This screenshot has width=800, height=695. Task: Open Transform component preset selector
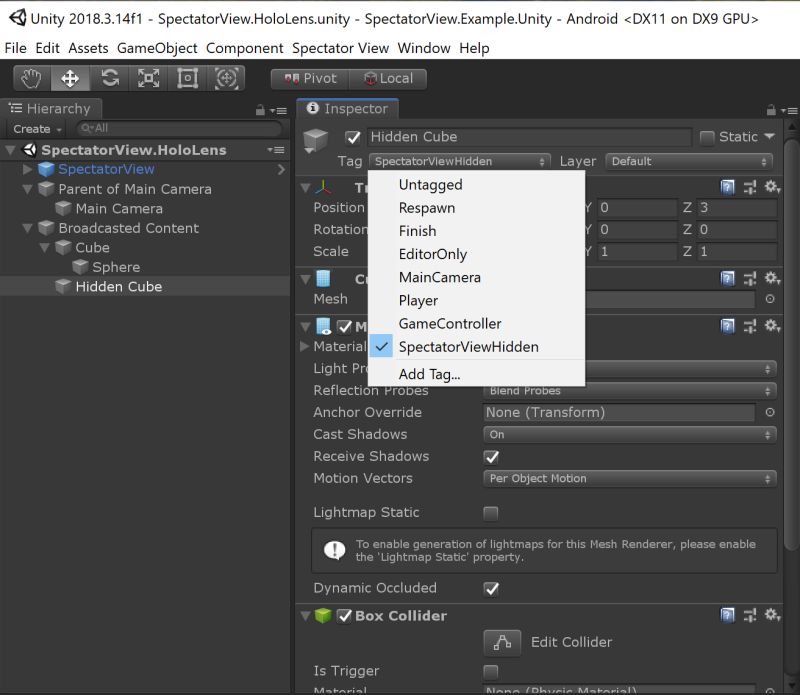point(749,187)
